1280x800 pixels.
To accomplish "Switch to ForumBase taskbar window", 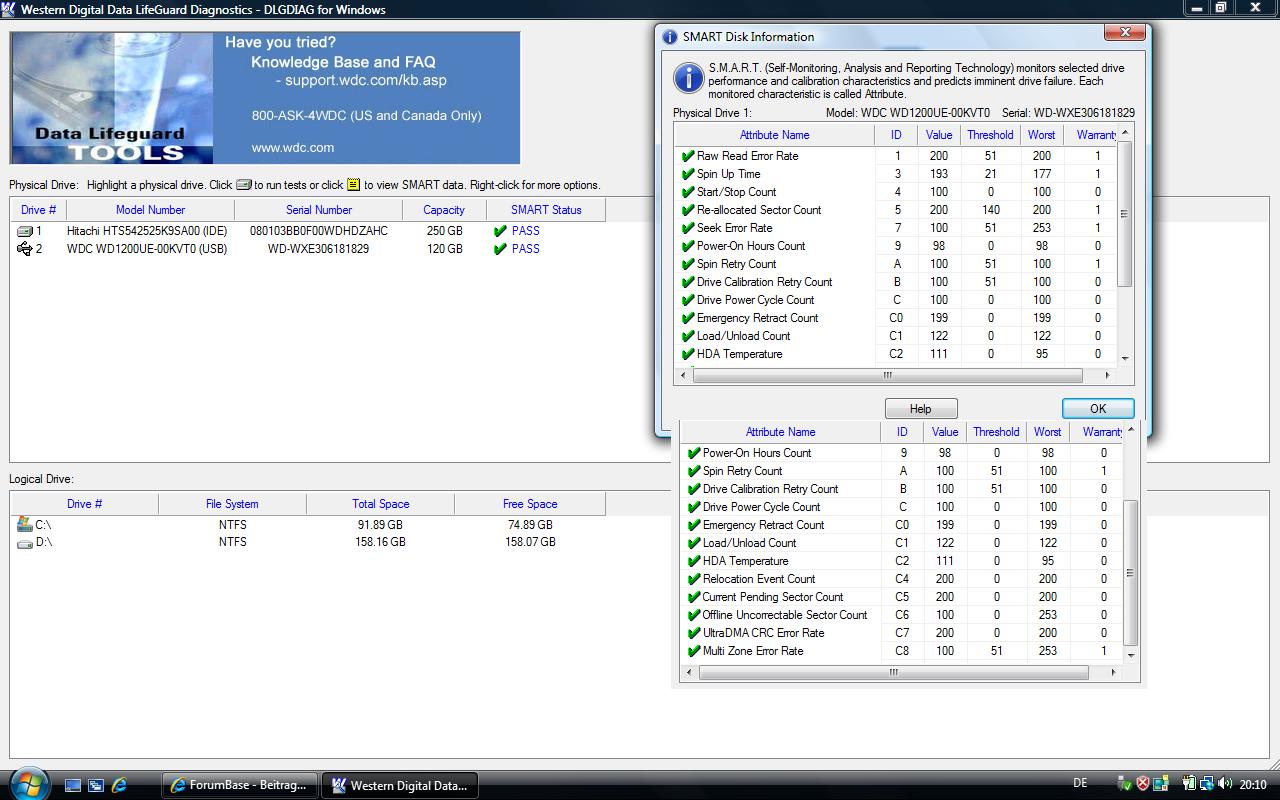I will [240, 785].
